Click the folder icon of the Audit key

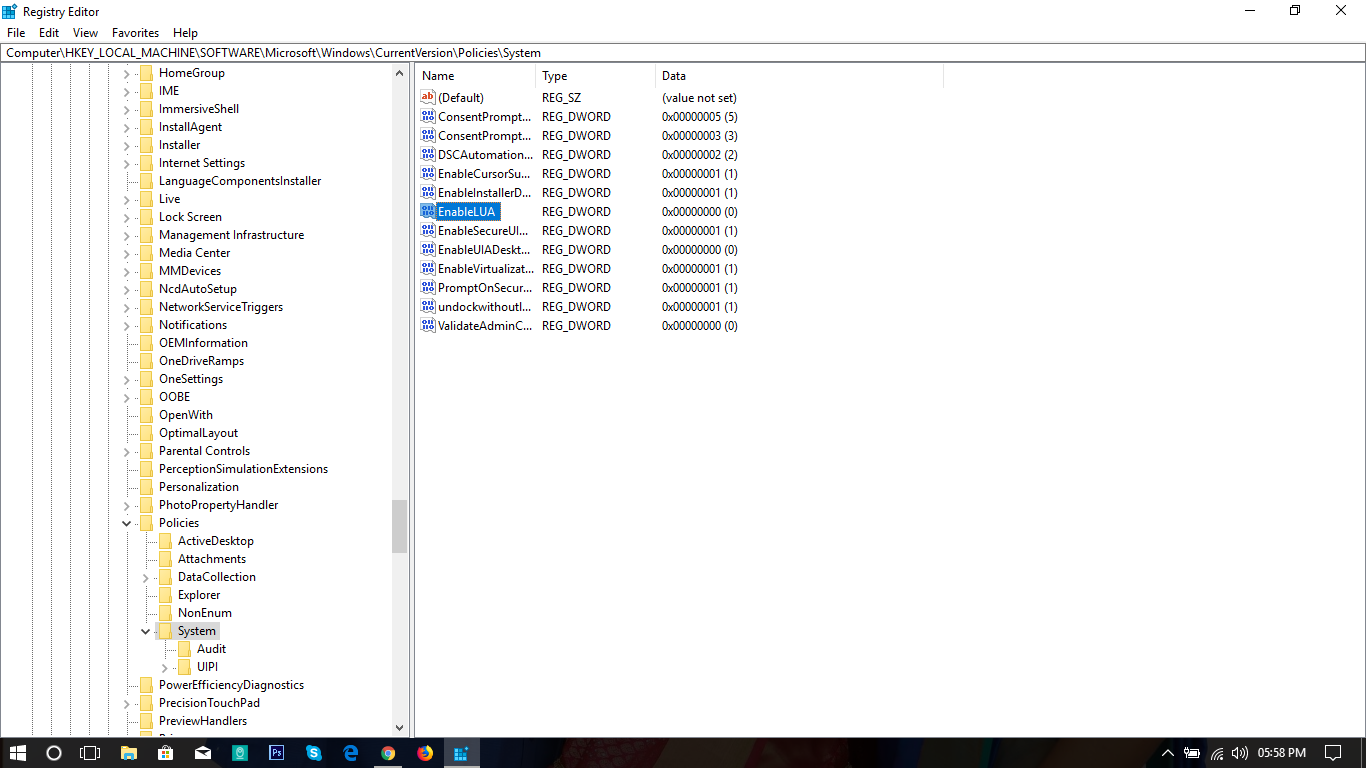pos(184,649)
